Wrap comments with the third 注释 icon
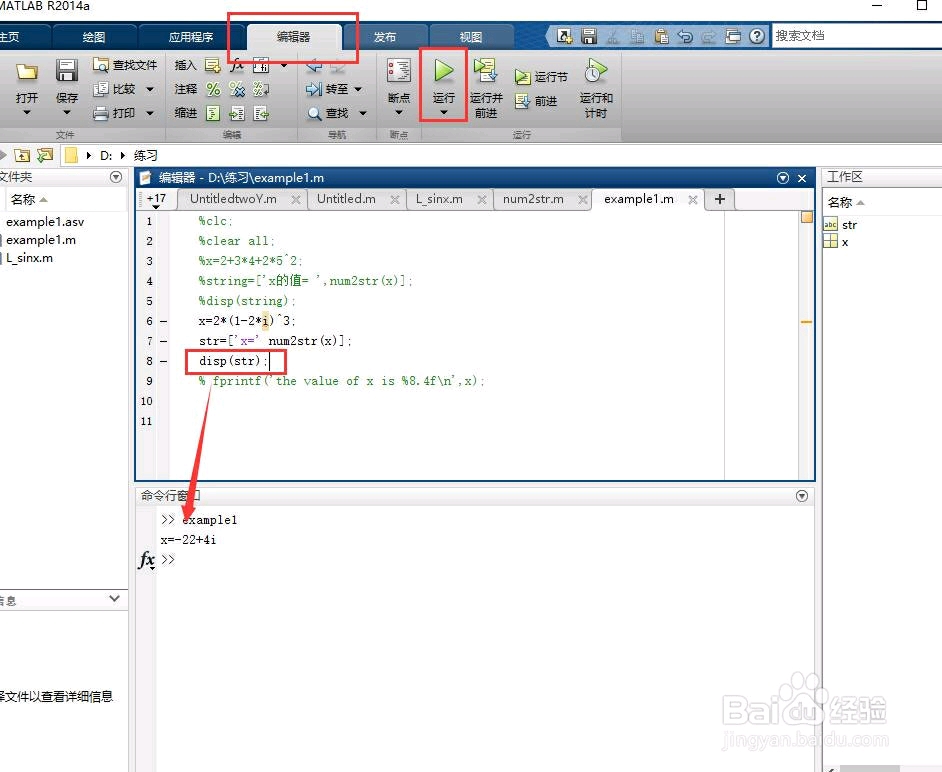The height and width of the screenshot is (772, 942). (x=261, y=90)
